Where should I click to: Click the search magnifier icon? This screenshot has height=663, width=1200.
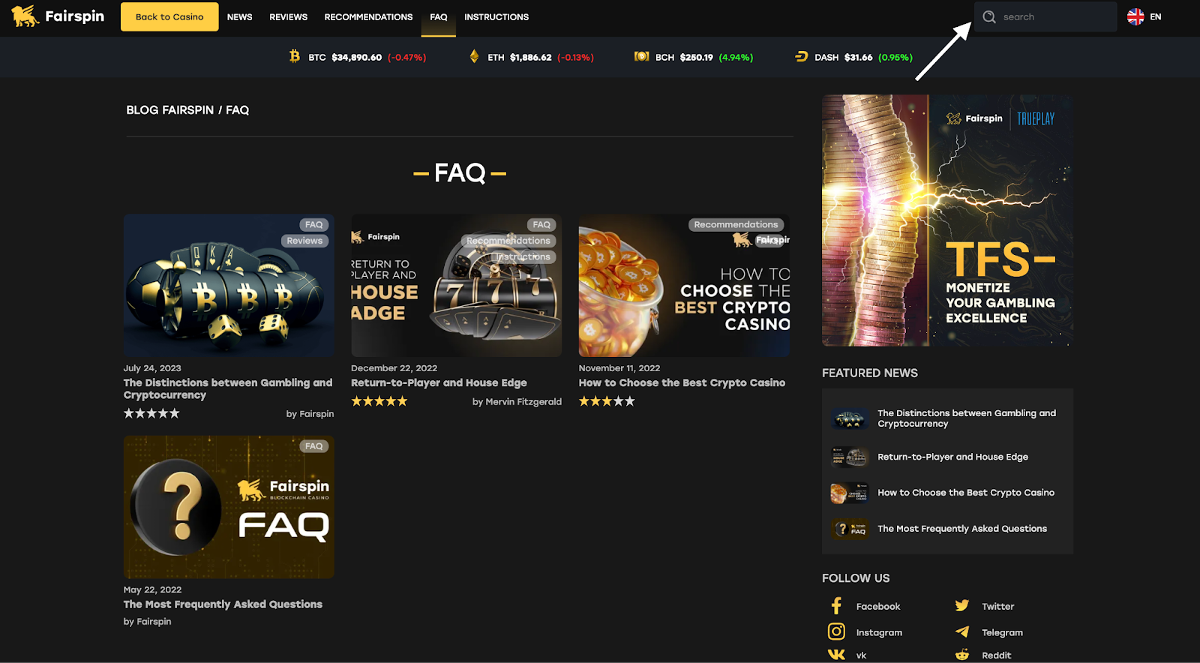tap(989, 17)
